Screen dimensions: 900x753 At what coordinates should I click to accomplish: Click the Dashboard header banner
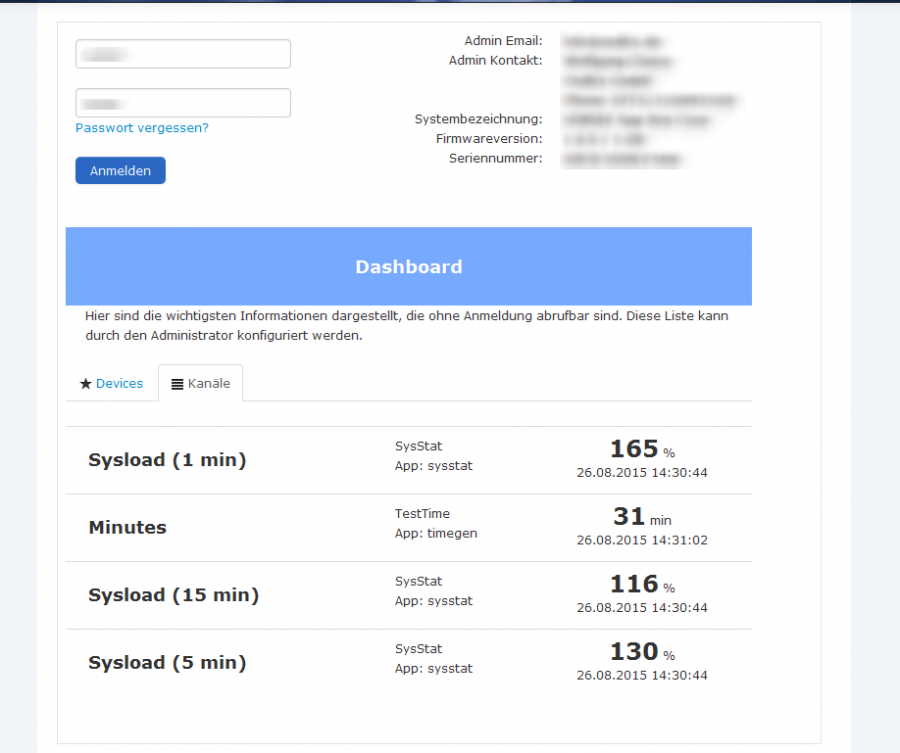tap(408, 267)
